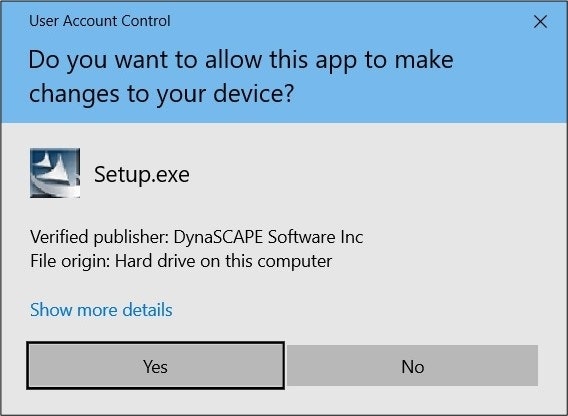Click the Verified publisher label
The height and width of the screenshot is (416, 568).
(100, 237)
